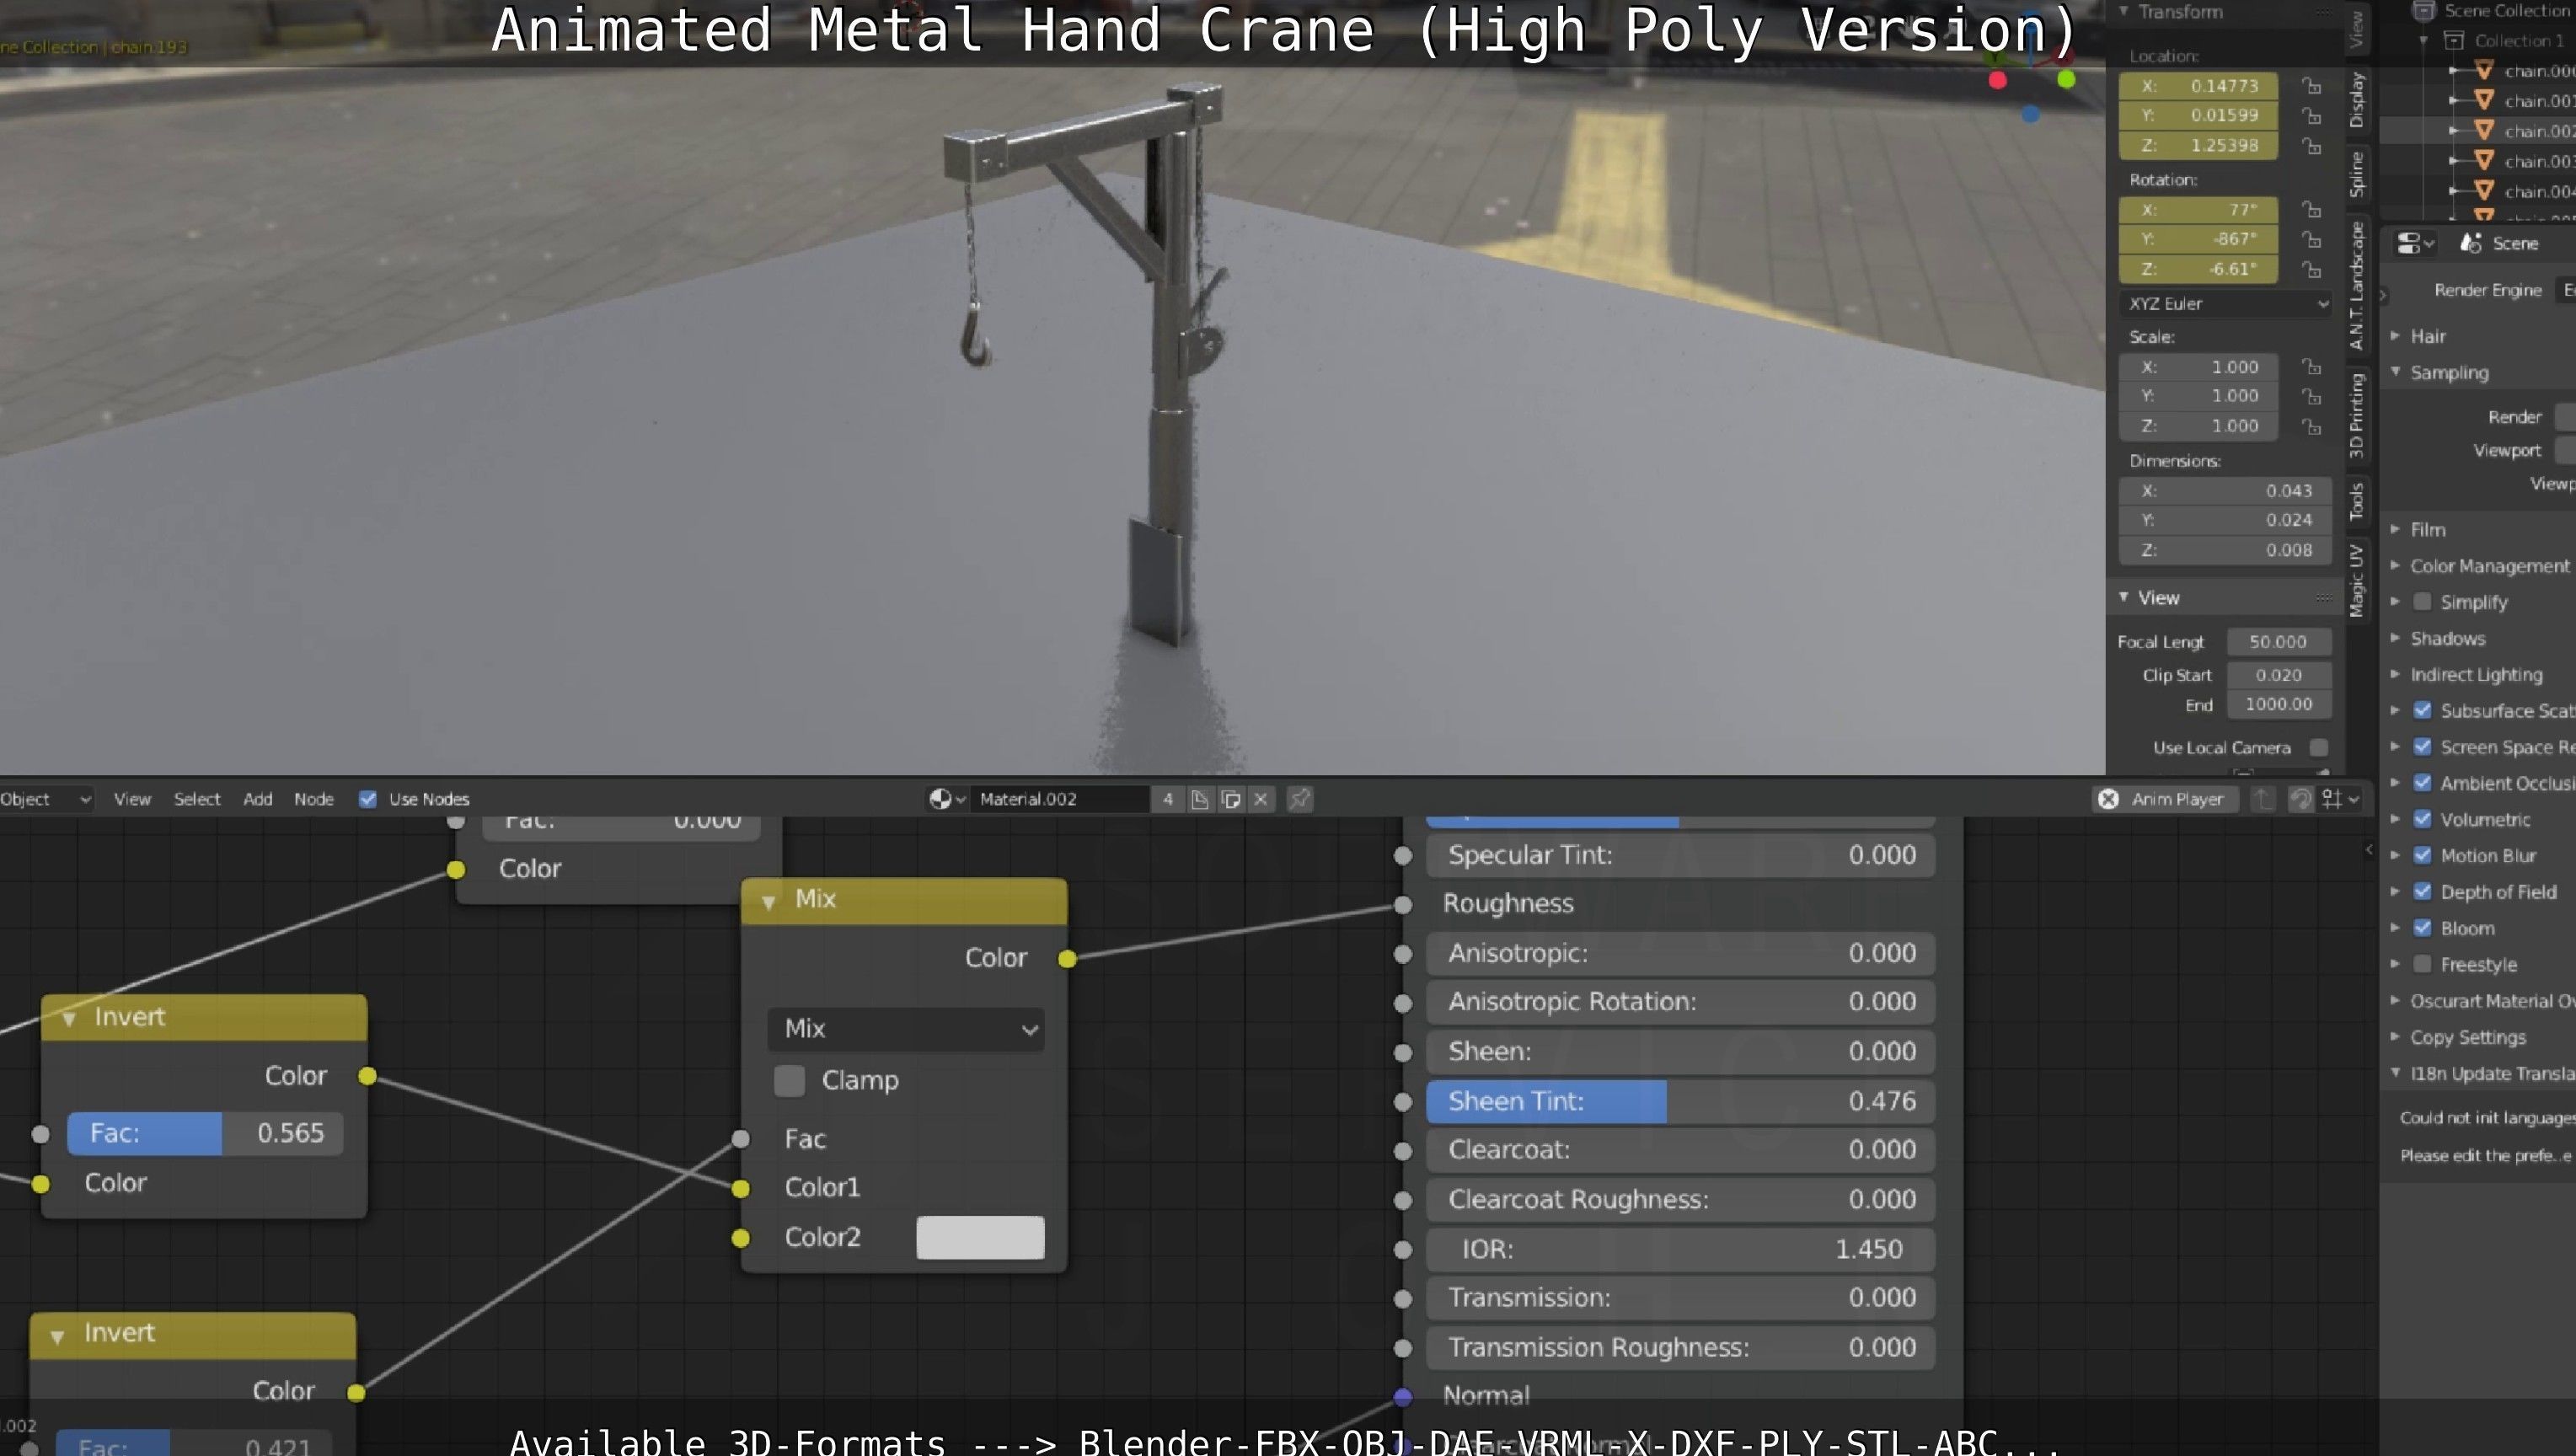Lock the Scale X value with the padlock

2311,367
